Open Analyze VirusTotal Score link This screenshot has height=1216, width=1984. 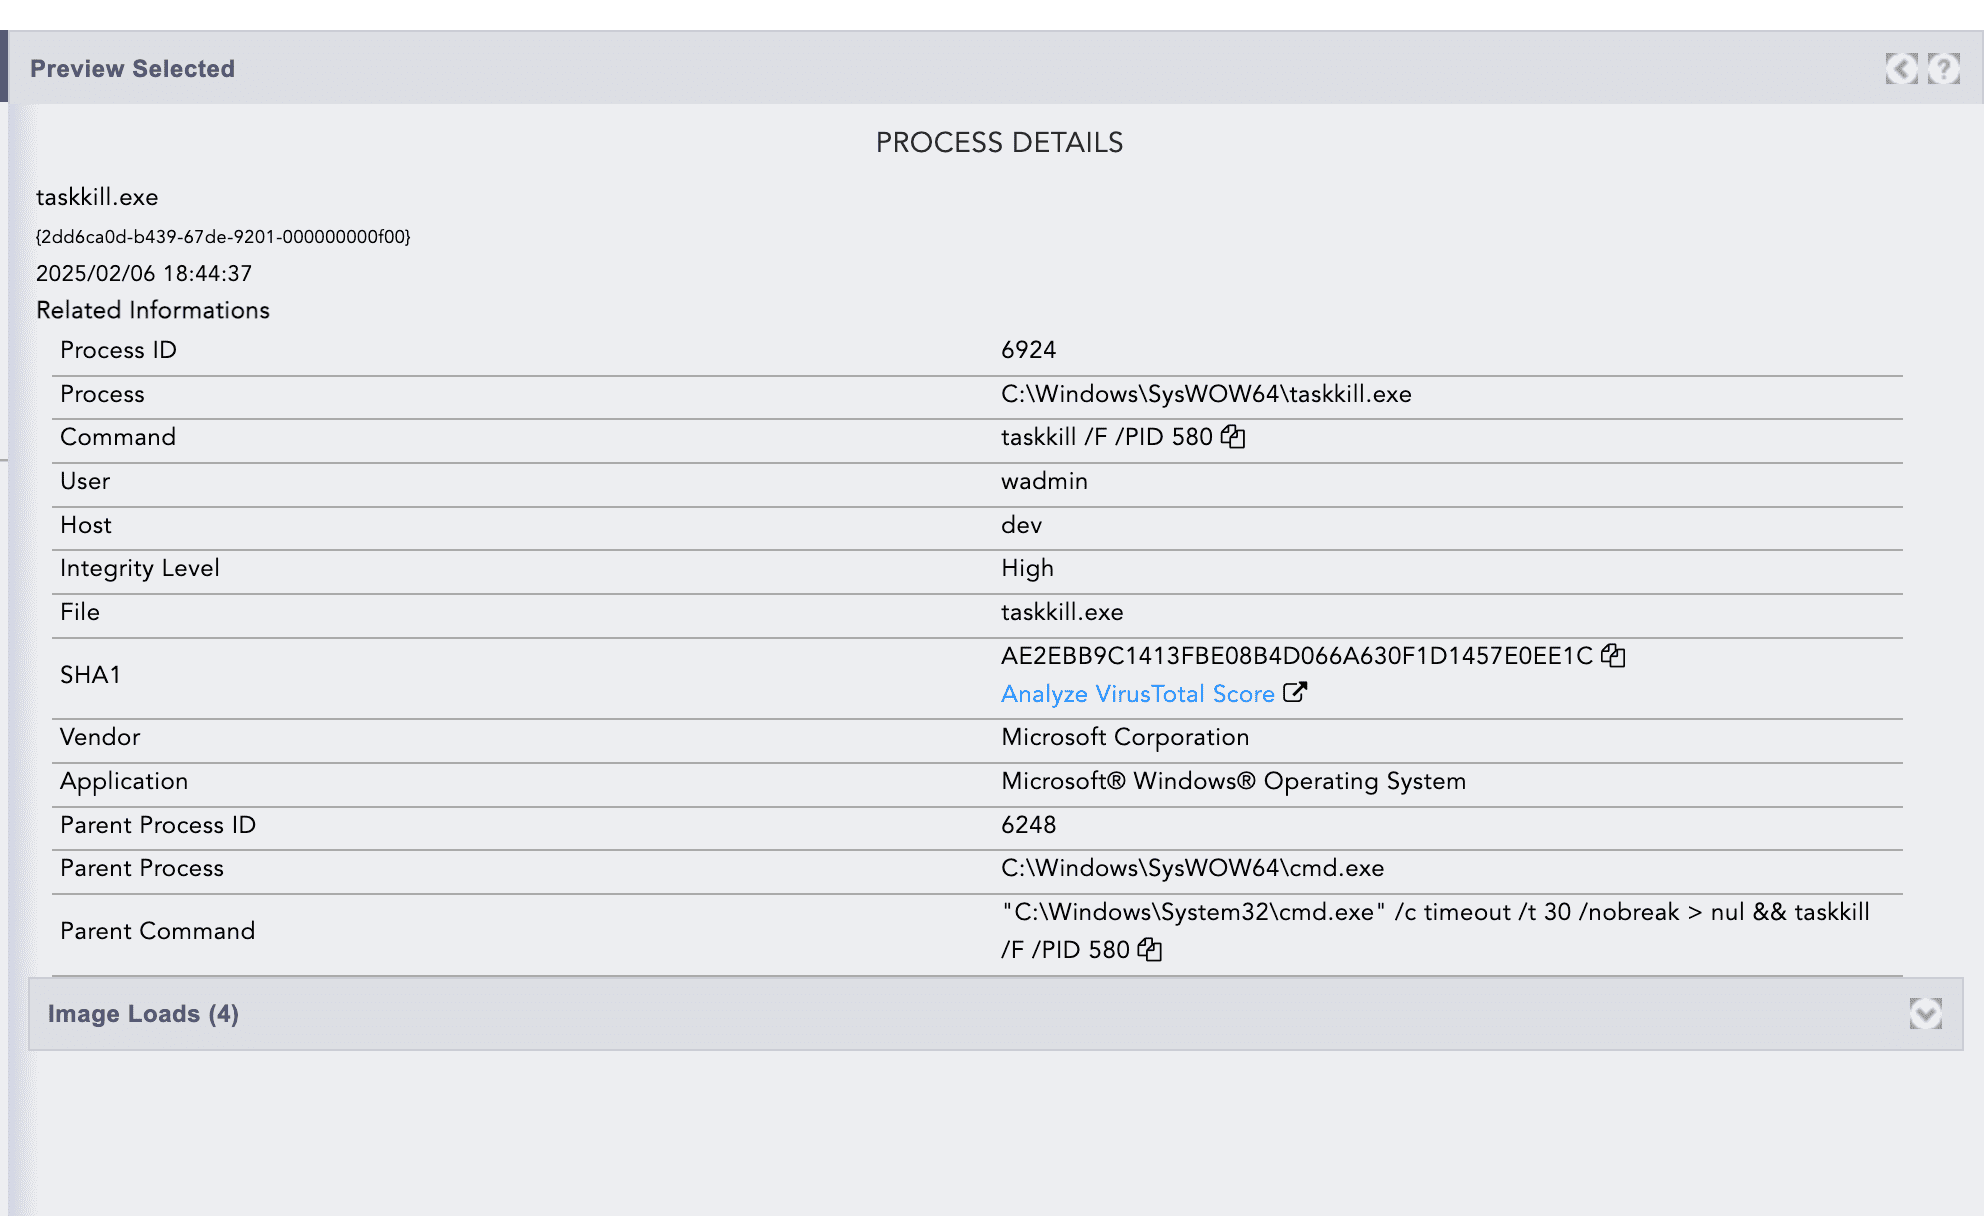[x=1137, y=694]
